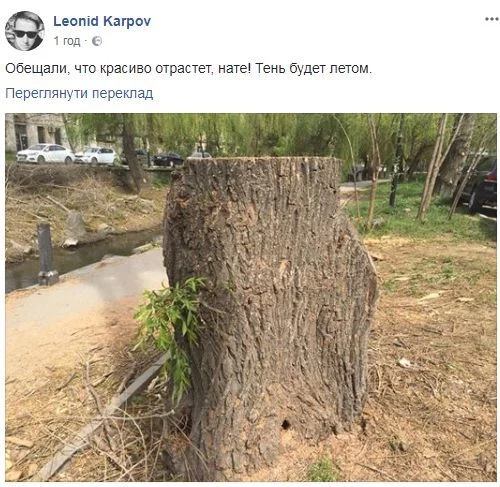Open Leonid Karpov's profile picture
The image size is (500, 487).
24,31
